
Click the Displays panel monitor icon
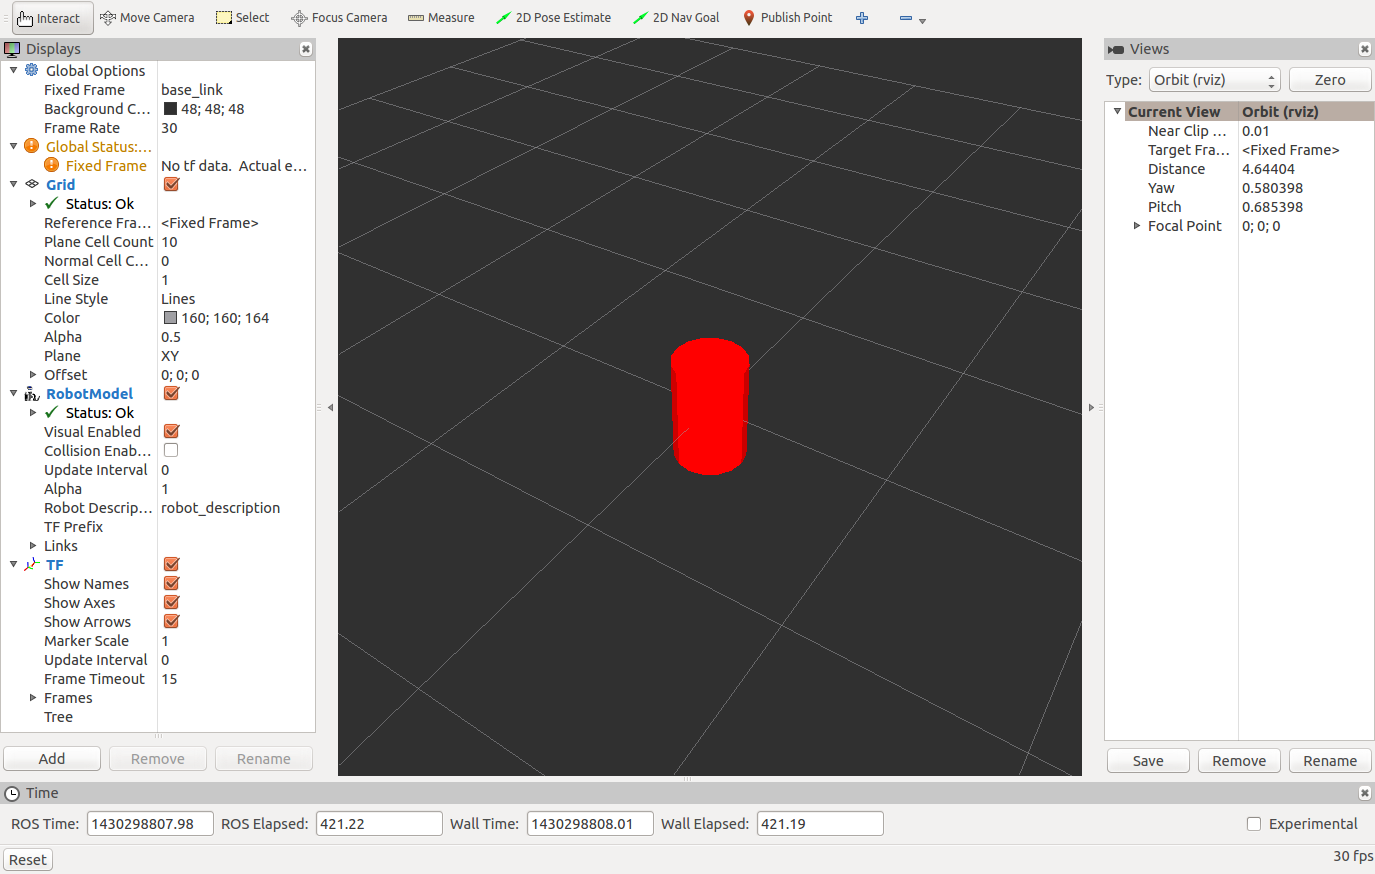coord(12,49)
